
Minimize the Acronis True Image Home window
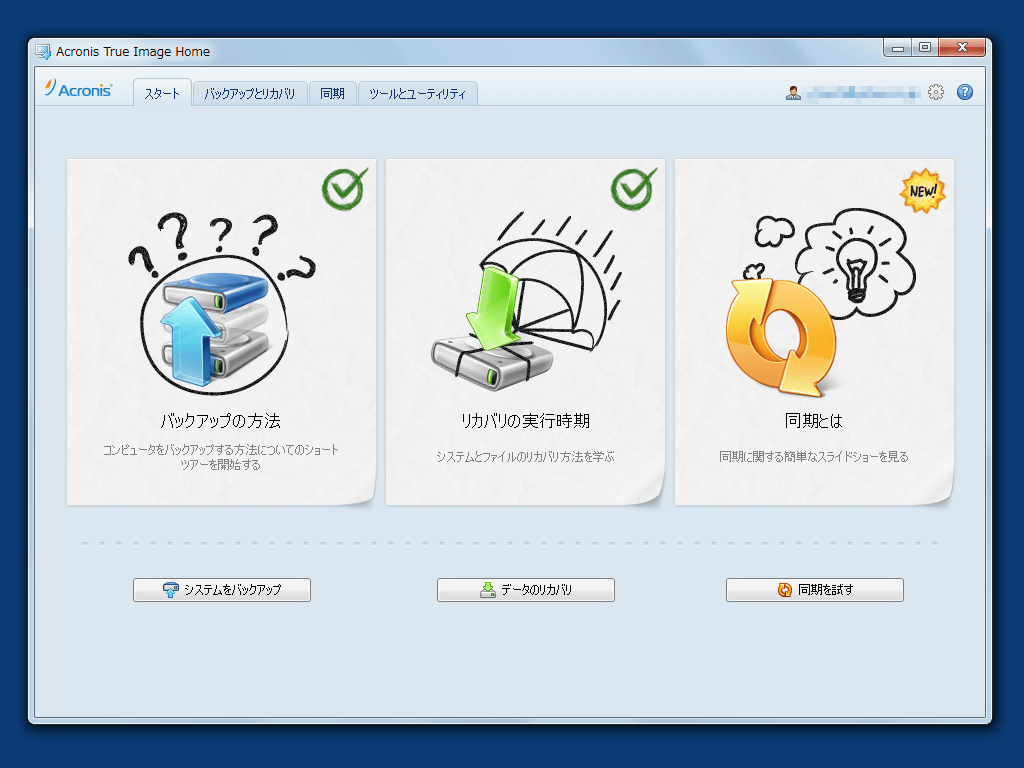(x=898, y=48)
